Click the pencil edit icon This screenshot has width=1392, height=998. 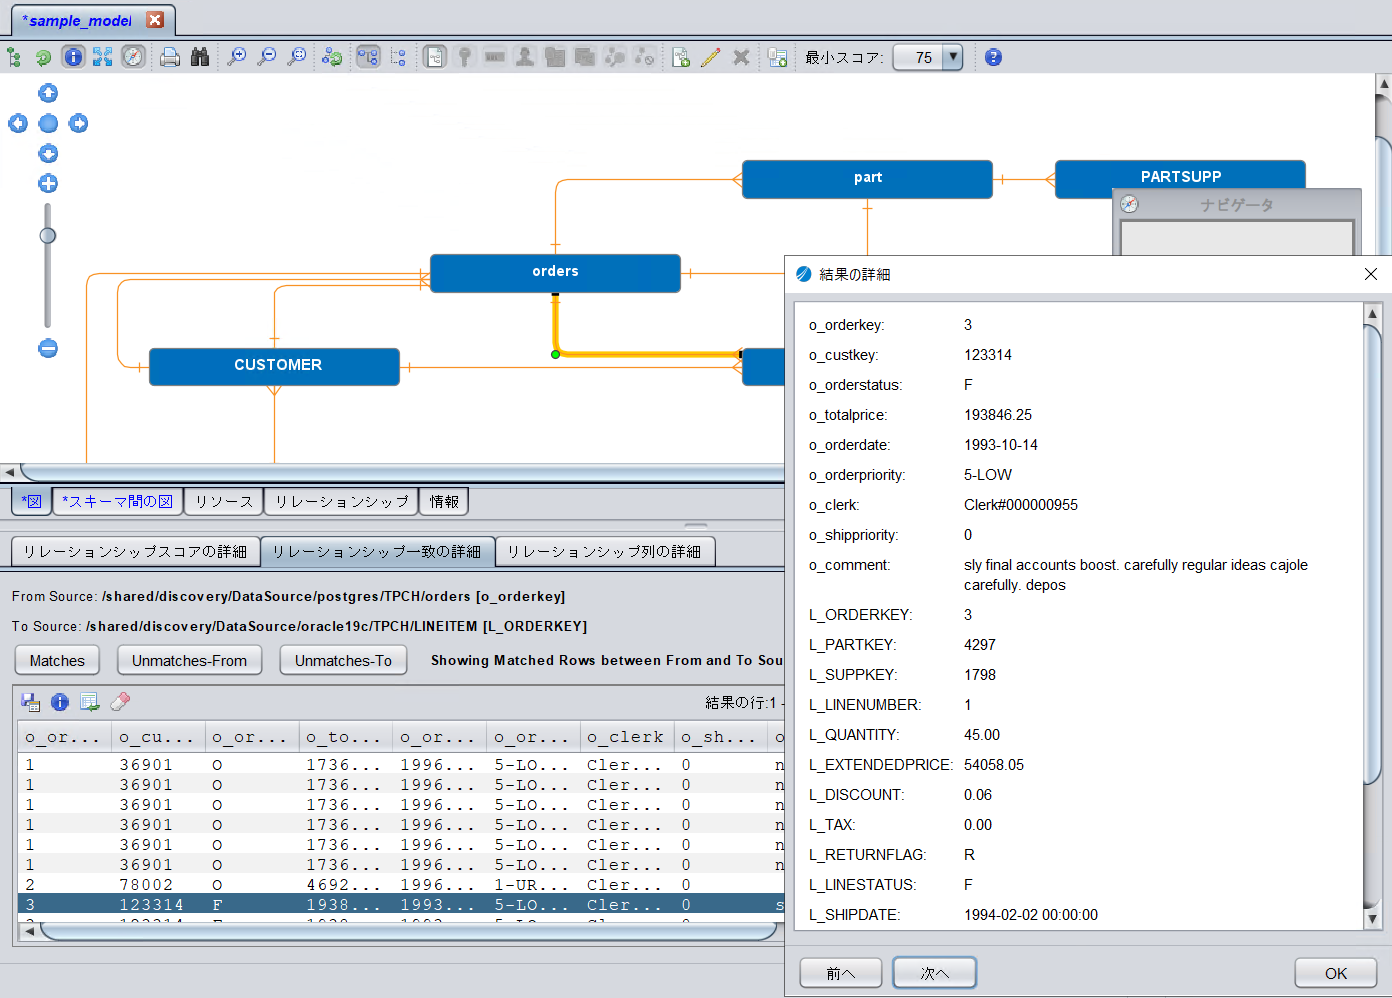pos(711,57)
